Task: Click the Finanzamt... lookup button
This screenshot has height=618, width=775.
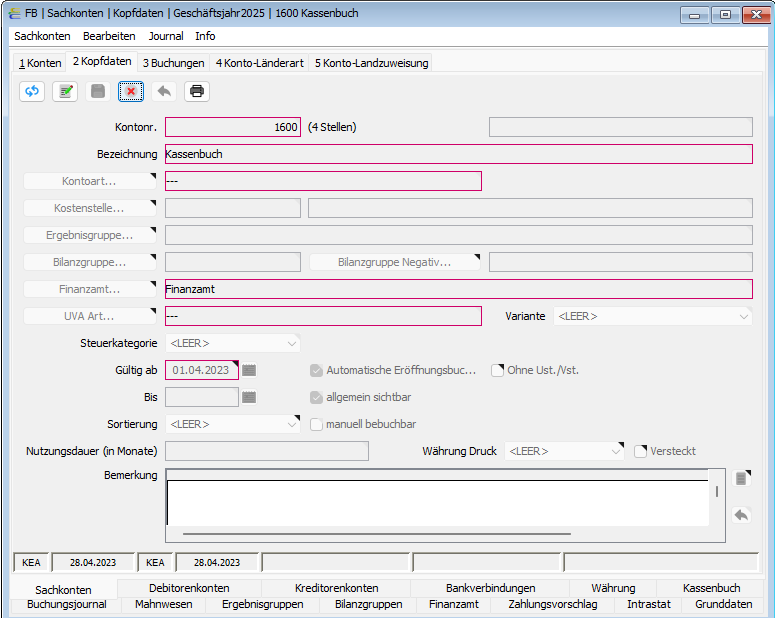Action: pos(89,289)
